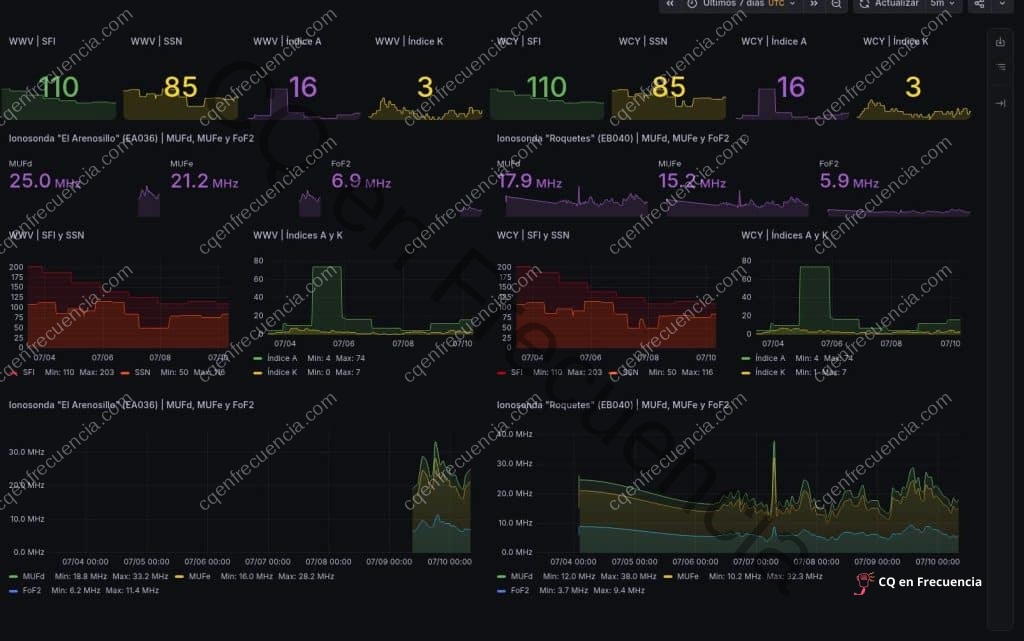Click info icon beside top Roquetes panel title

point(744,138)
